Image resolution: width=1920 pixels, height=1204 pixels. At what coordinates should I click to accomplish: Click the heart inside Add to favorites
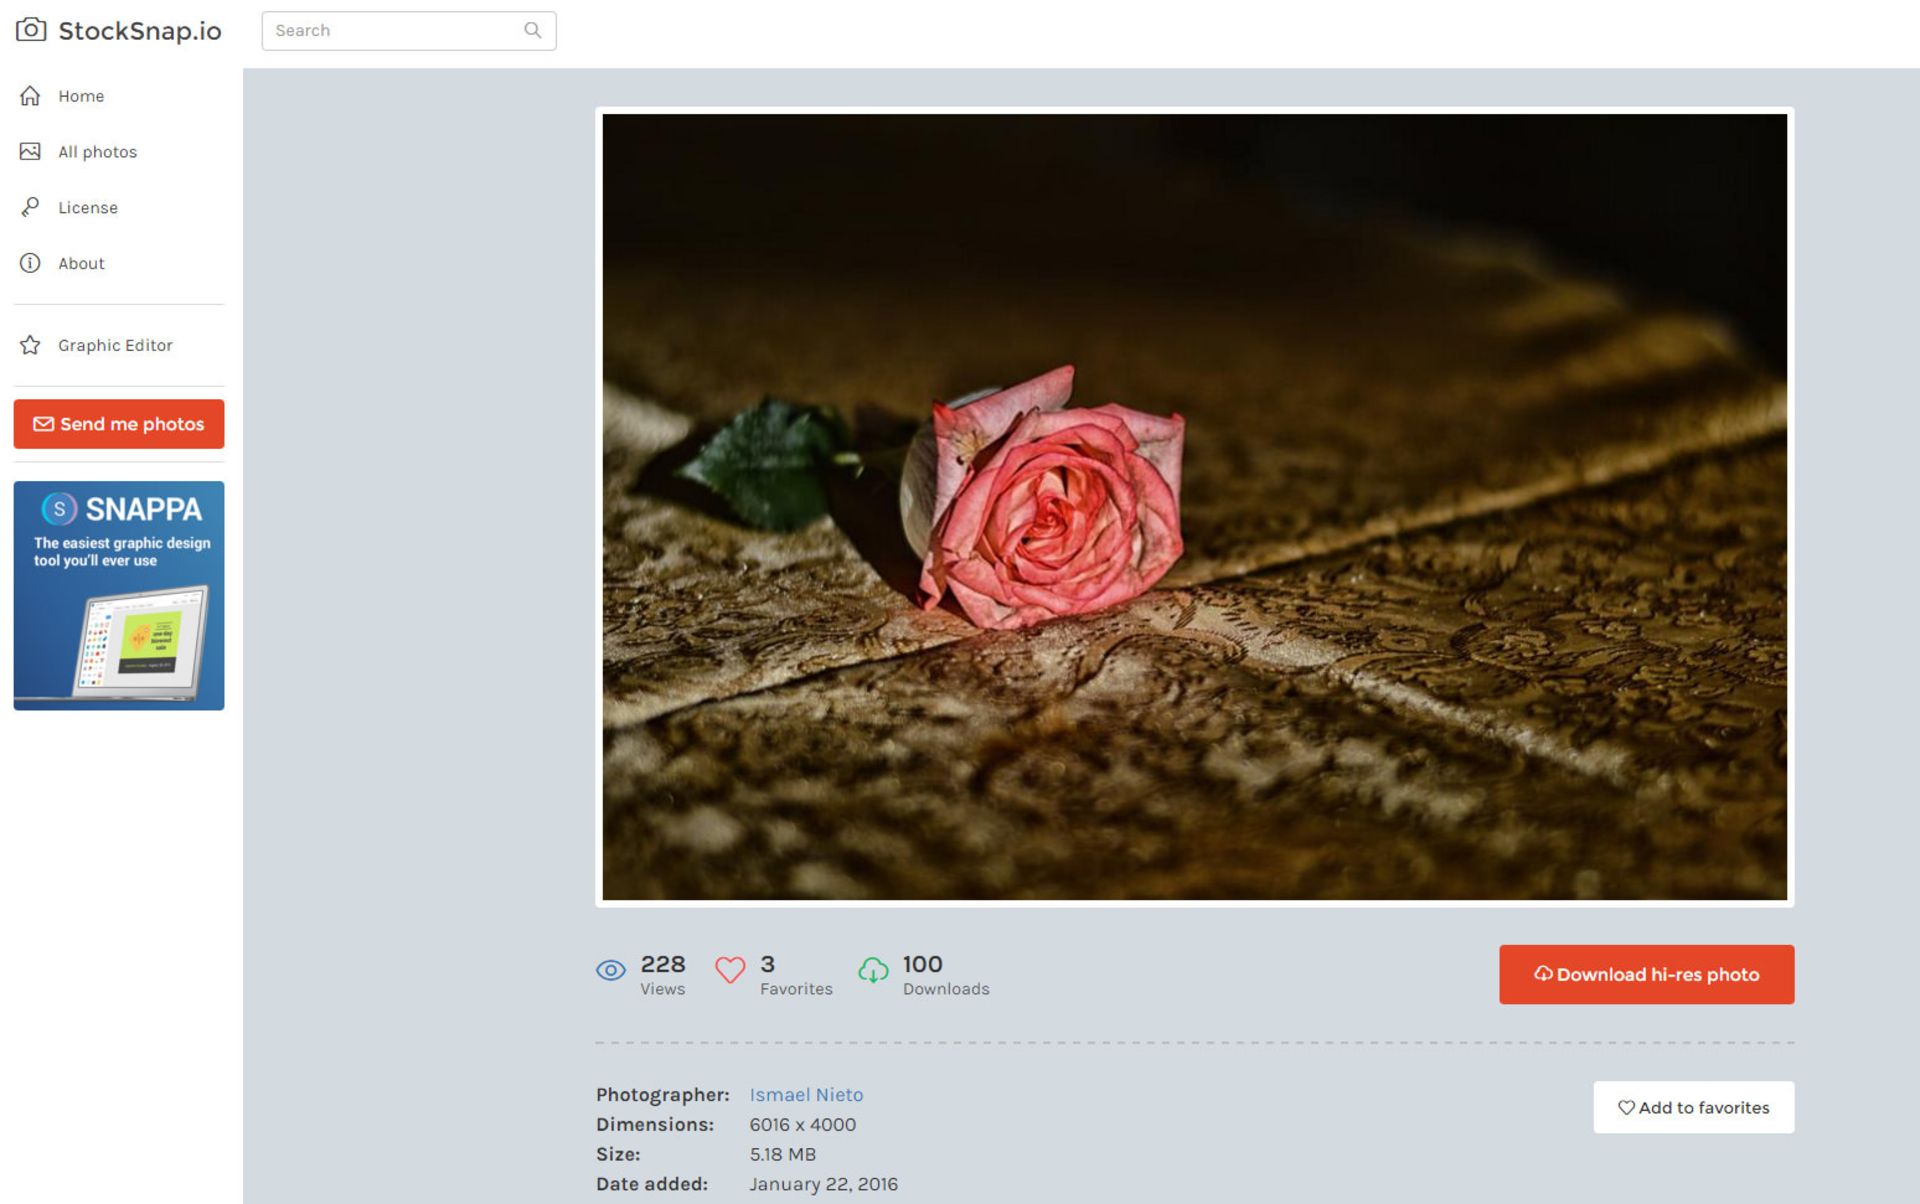pyautogui.click(x=1626, y=1107)
